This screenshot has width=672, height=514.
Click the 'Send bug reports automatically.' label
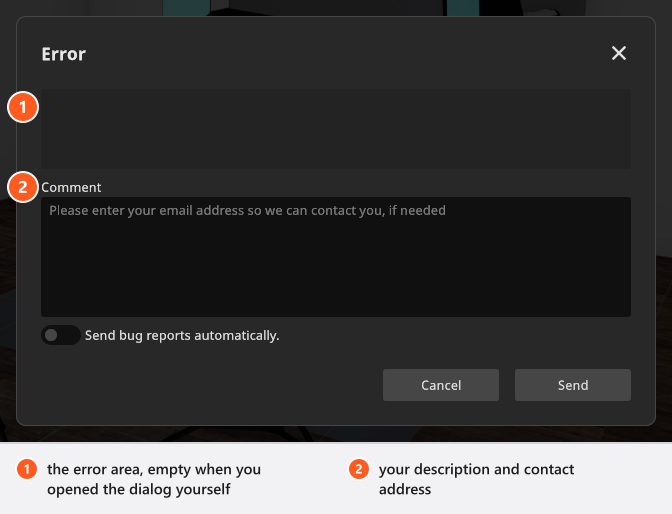[x=182, y=335]
